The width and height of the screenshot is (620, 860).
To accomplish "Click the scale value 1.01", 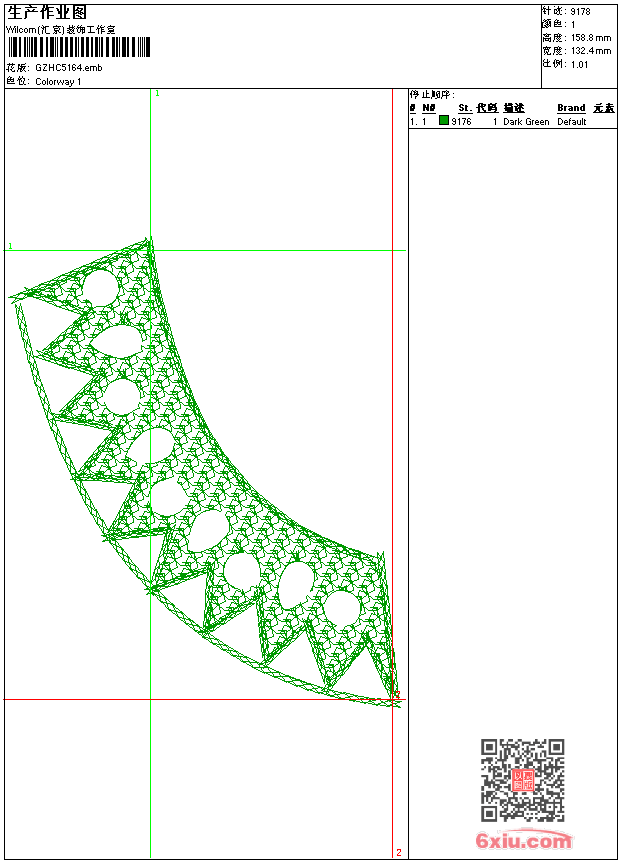I will coord(579,63).
